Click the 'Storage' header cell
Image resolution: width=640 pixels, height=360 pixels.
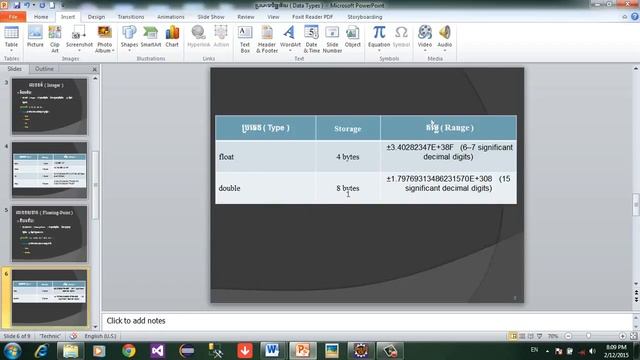[x=348, y=128]
